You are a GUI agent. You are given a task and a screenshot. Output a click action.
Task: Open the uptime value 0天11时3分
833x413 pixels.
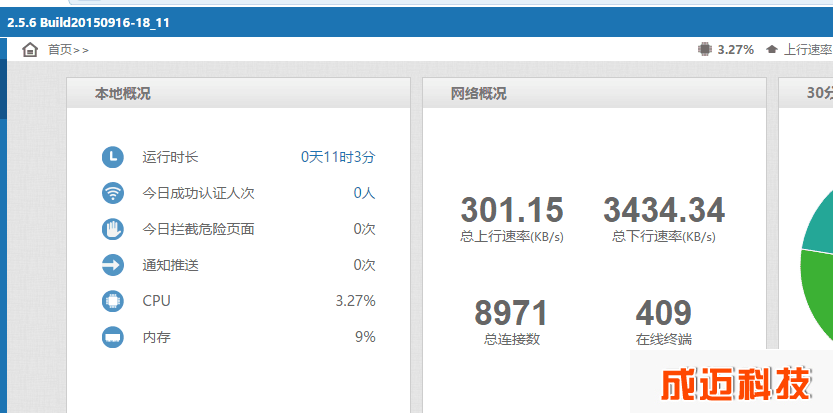(338, 157)
